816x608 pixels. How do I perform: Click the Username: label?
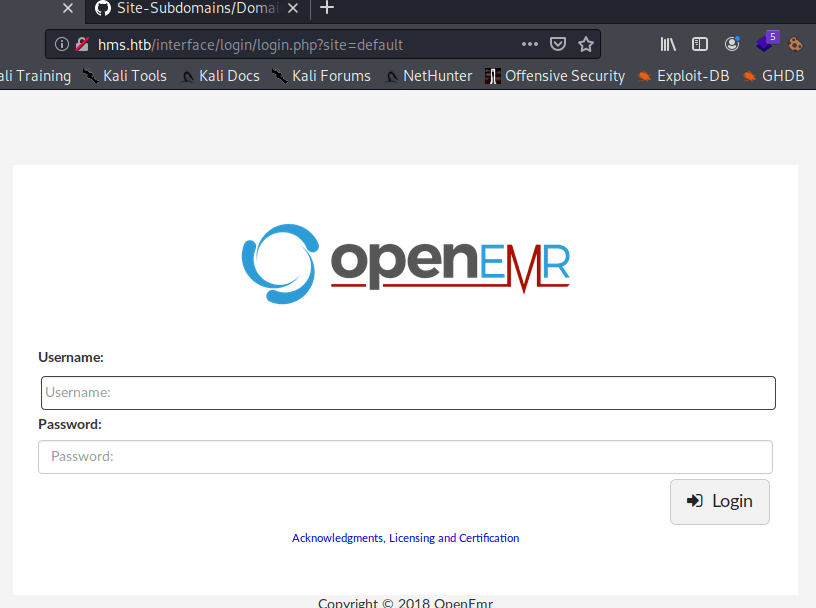click(x=71, y=357)
